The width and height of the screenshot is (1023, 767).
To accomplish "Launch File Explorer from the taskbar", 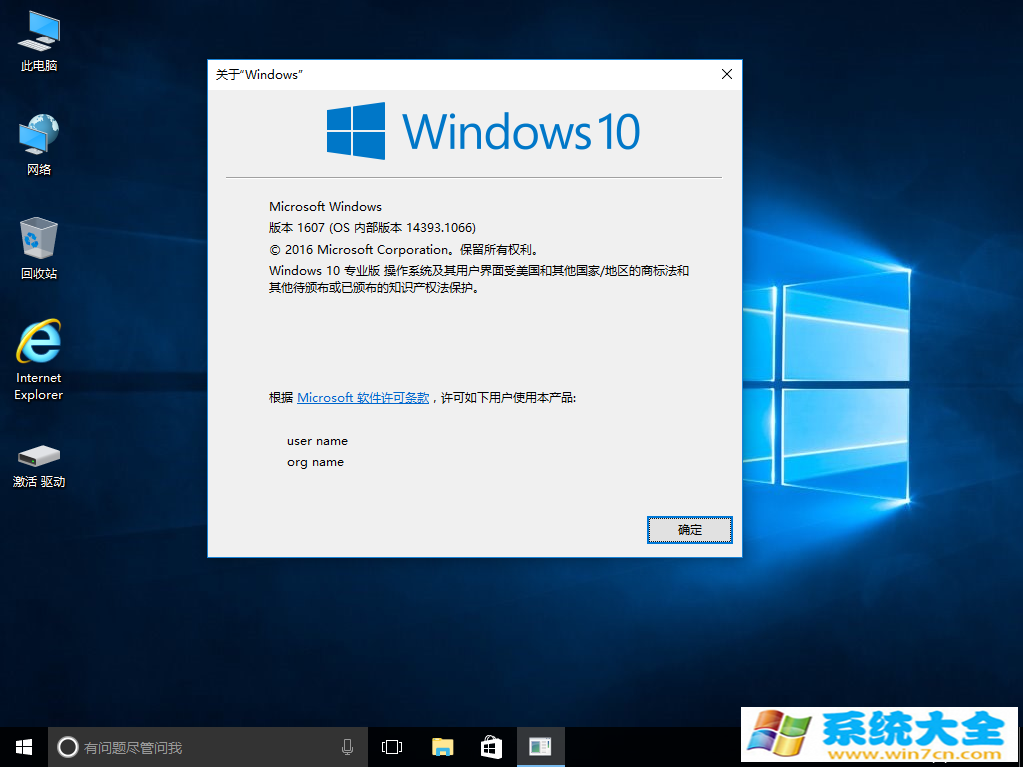I will tap(442, 747).
